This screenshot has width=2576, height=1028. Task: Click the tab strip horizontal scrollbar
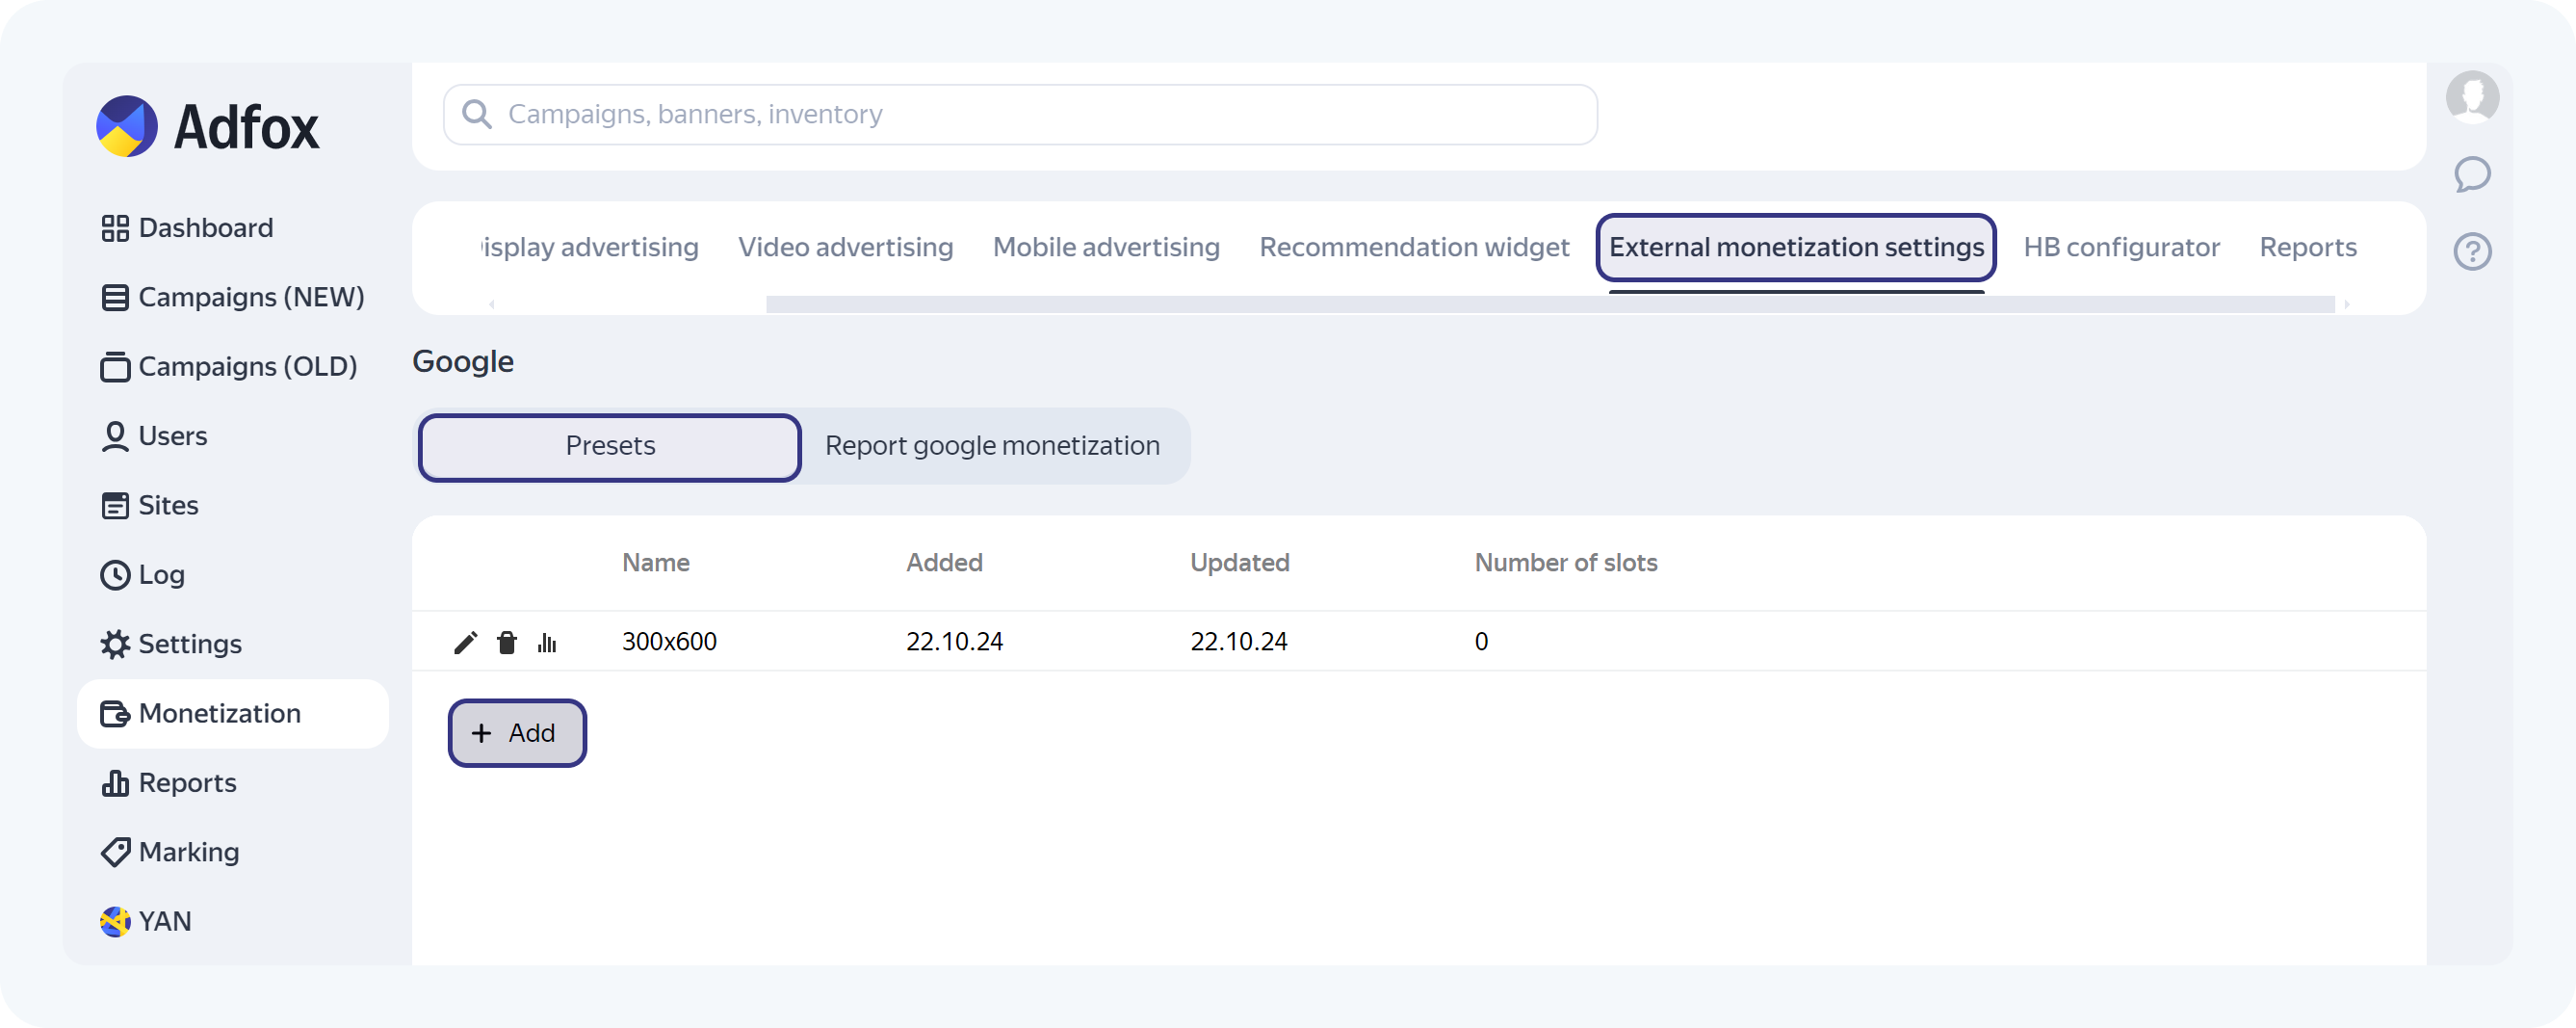tap(1550, 304)
